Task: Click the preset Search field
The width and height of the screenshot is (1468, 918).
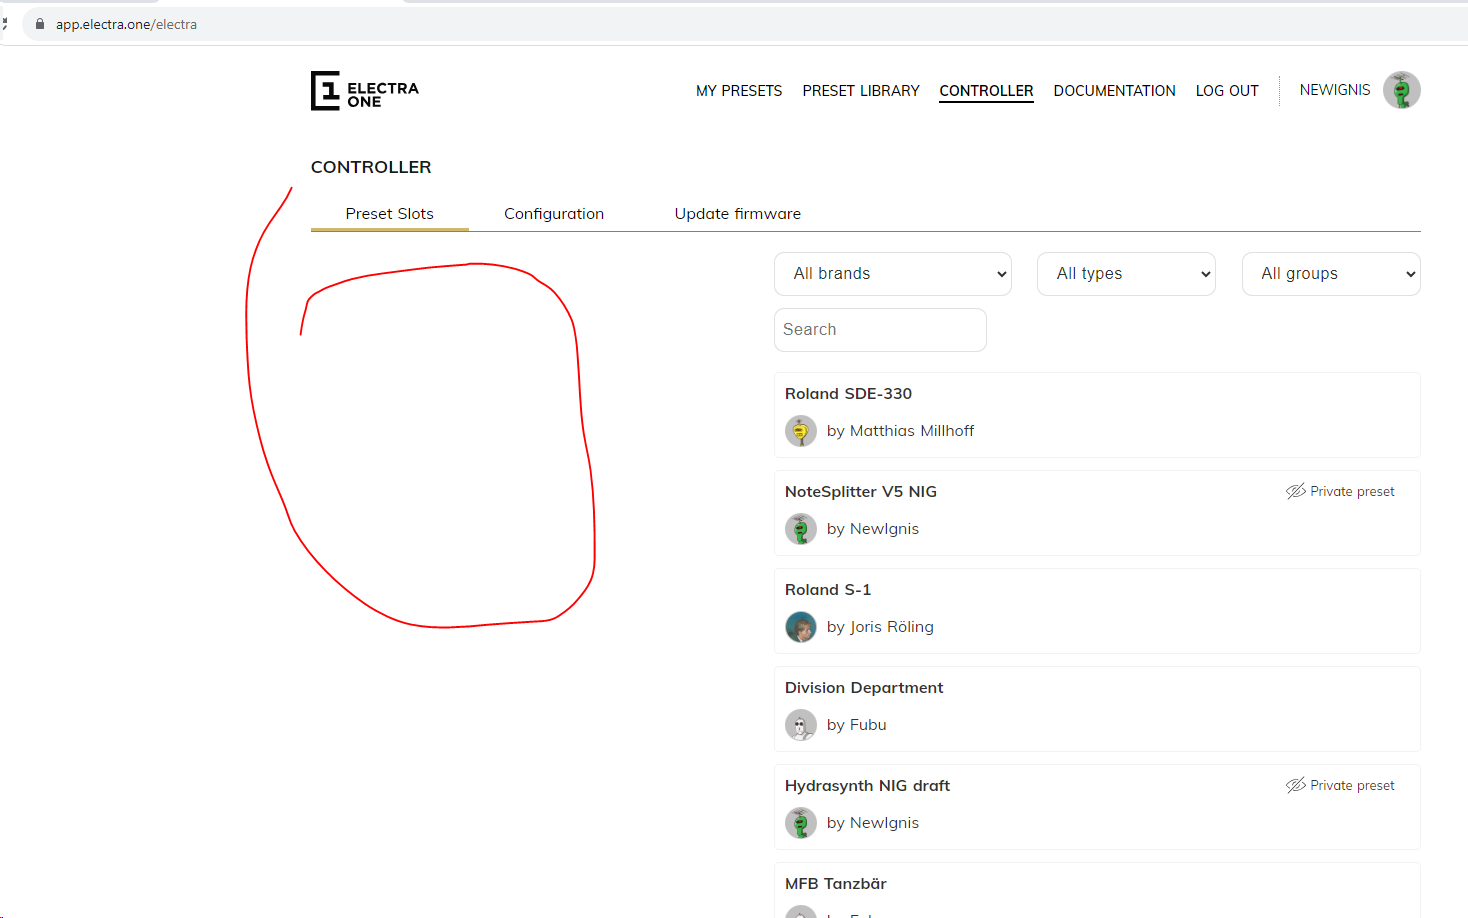Action: [x=880, y=330]
